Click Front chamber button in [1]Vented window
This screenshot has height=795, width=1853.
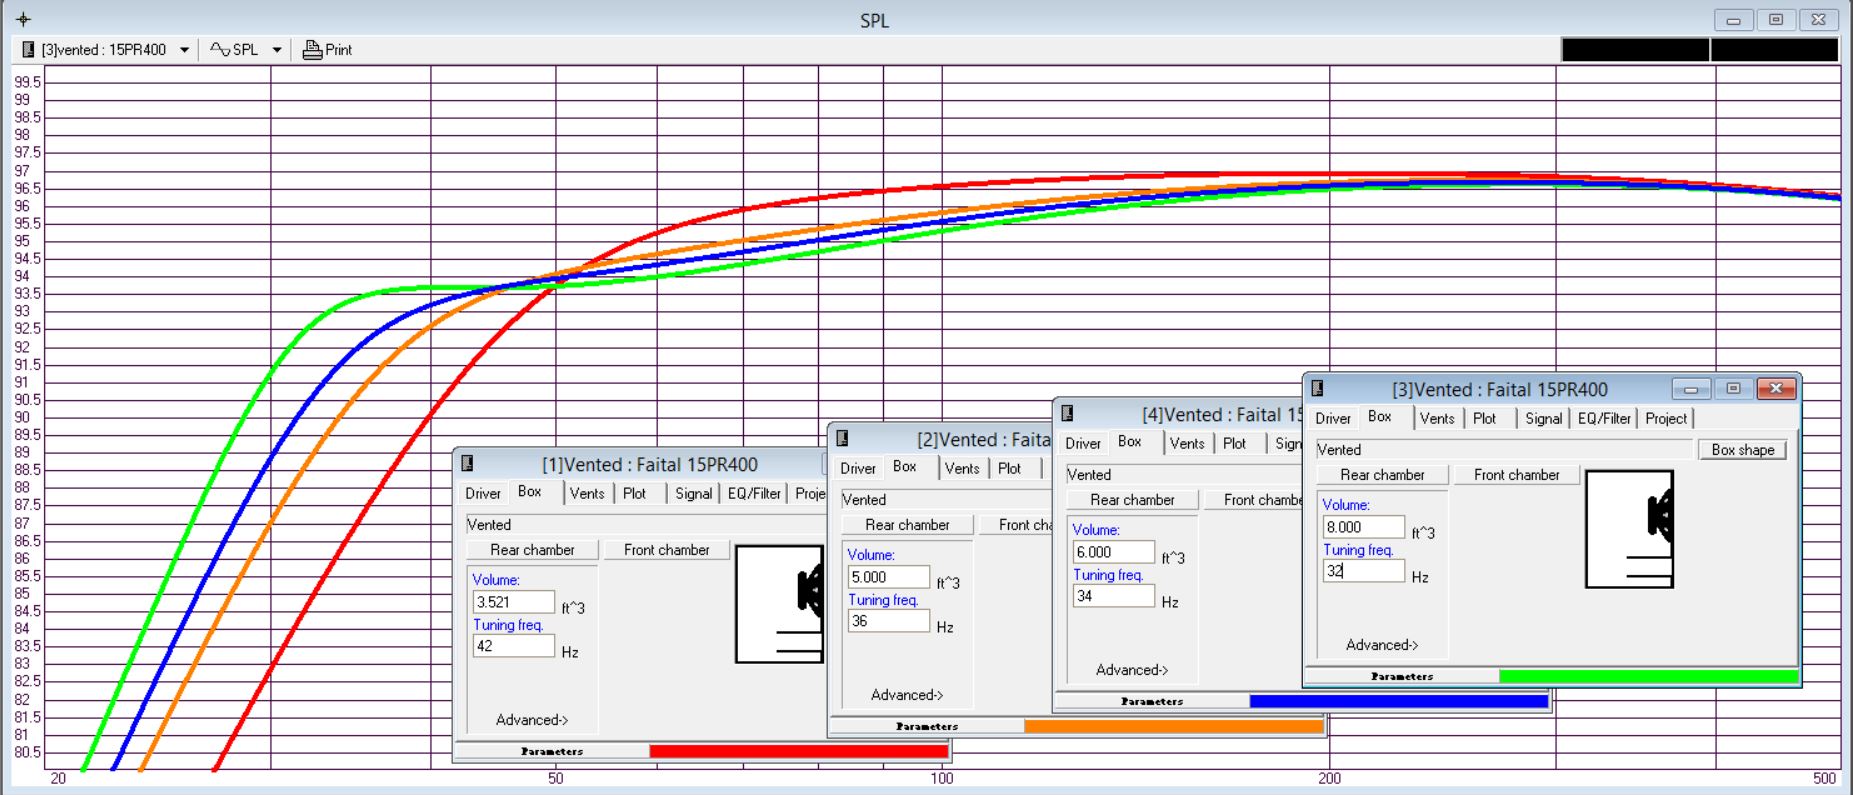click(667, 550)
